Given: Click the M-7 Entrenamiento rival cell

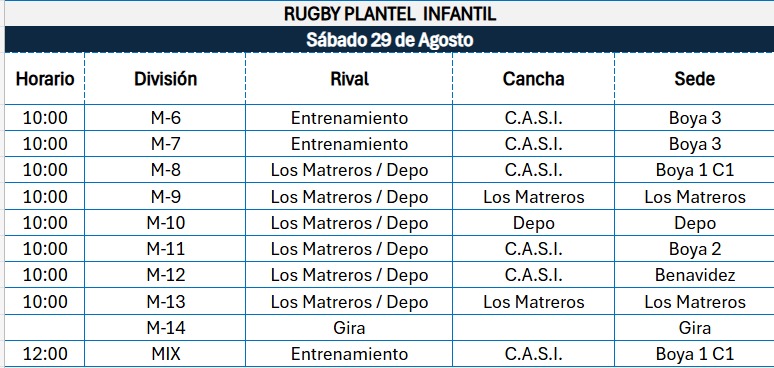Looking at the screenshot, I should (x=349, y=144).
